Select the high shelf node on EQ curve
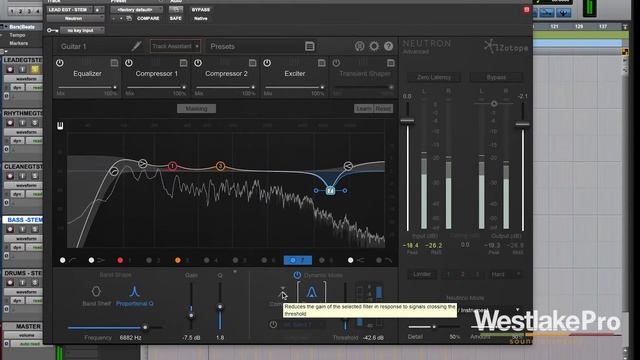 click(348, 165)
